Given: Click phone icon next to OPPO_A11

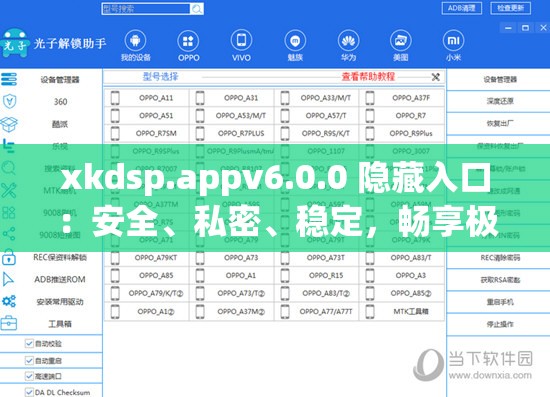Looking at the screenshot, I should pyautogui.click(x=115, y=98).
